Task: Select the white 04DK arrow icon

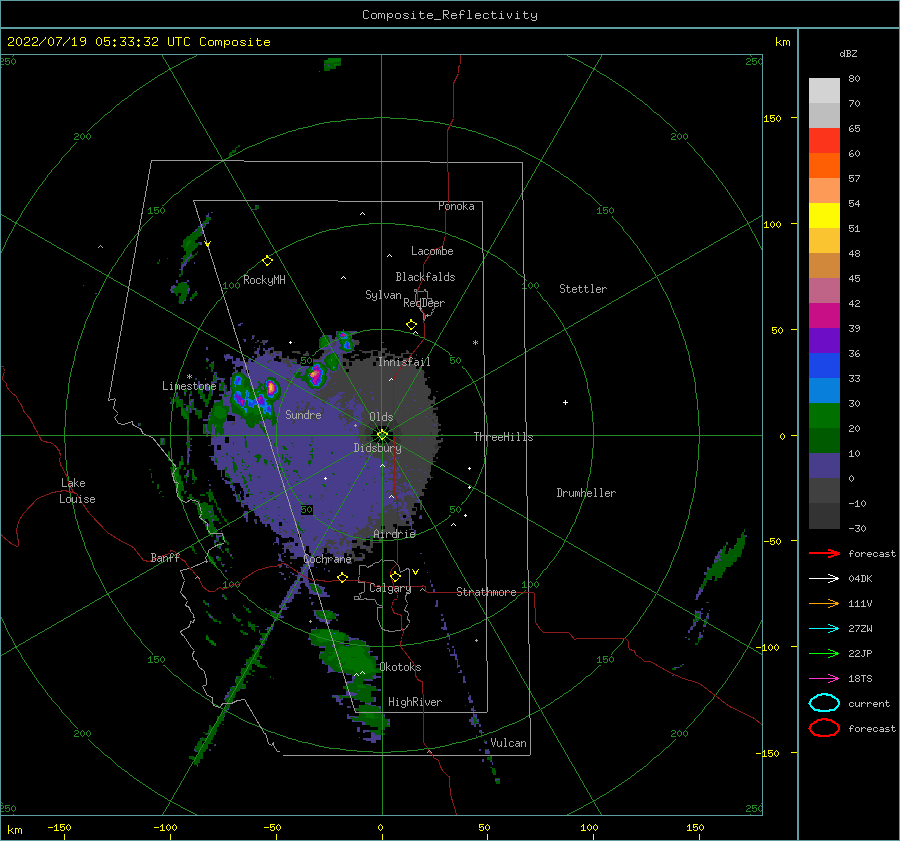Action: point(824,578)
